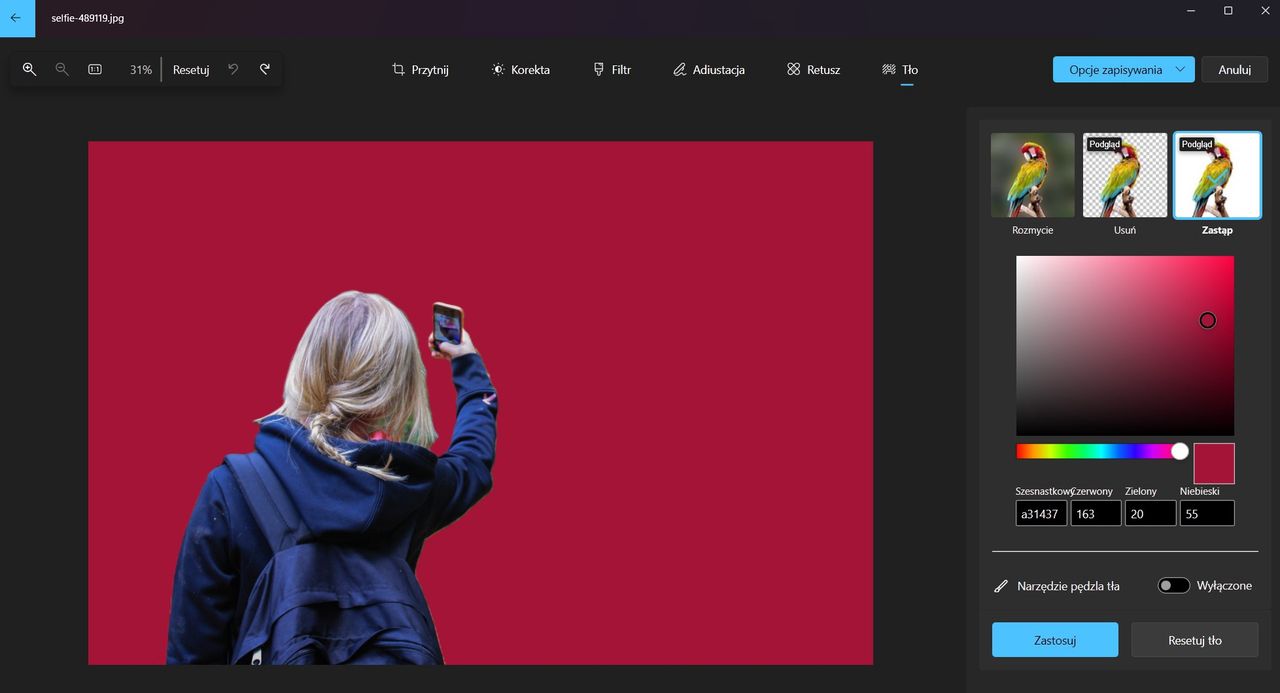This screenshot has width=1280, height=693.
Task: Click the zoom out magnifier icon
Action: (x=62, y=69)
